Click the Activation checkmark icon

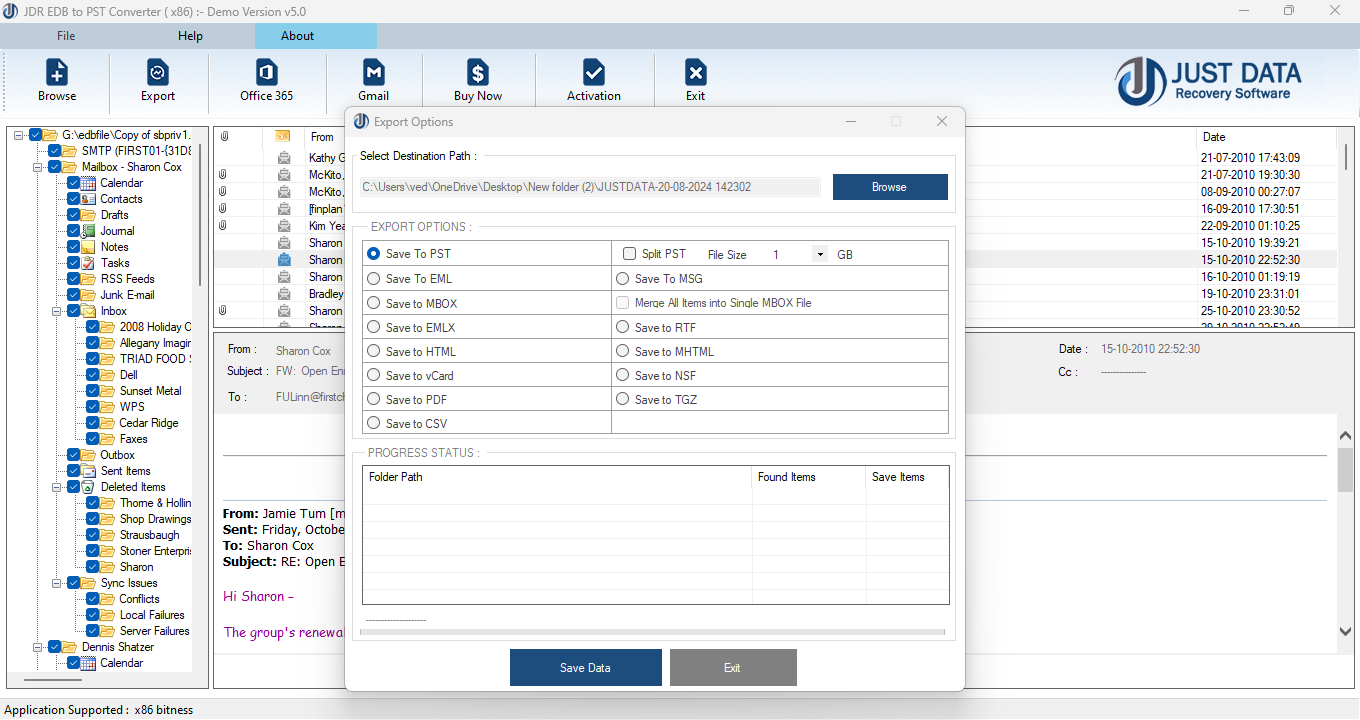(594, 73)
